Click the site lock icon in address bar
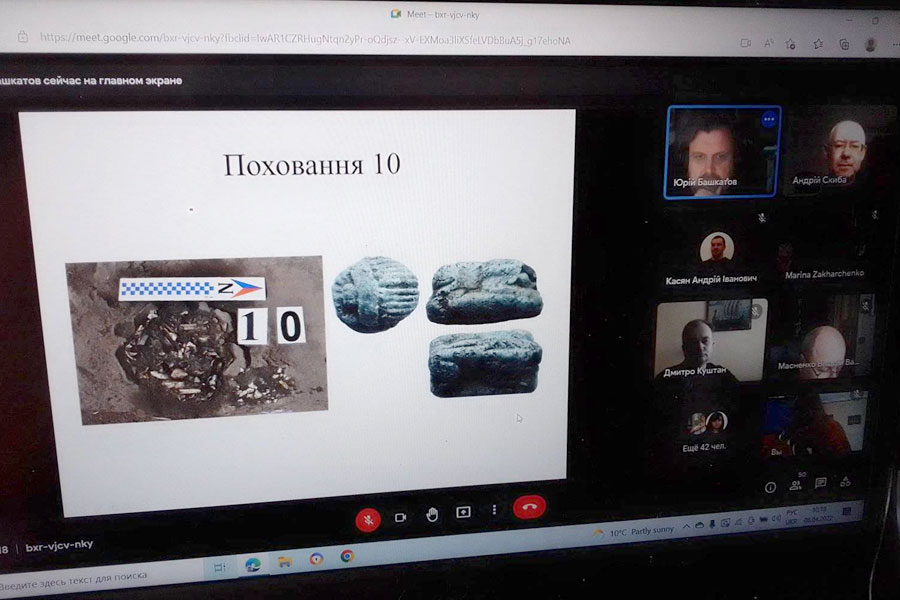The image size is (900, 600). click(x=22, y=36)
